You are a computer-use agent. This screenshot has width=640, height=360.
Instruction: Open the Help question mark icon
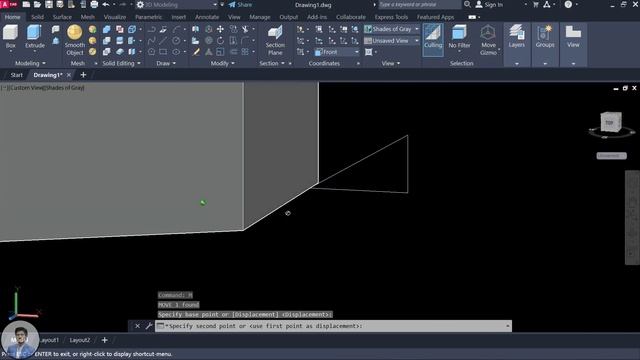(x=568, y=4)
